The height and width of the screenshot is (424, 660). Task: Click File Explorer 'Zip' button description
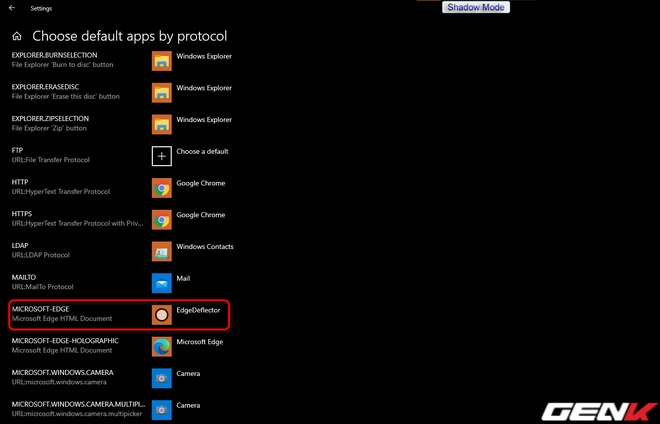pos(49,128)
